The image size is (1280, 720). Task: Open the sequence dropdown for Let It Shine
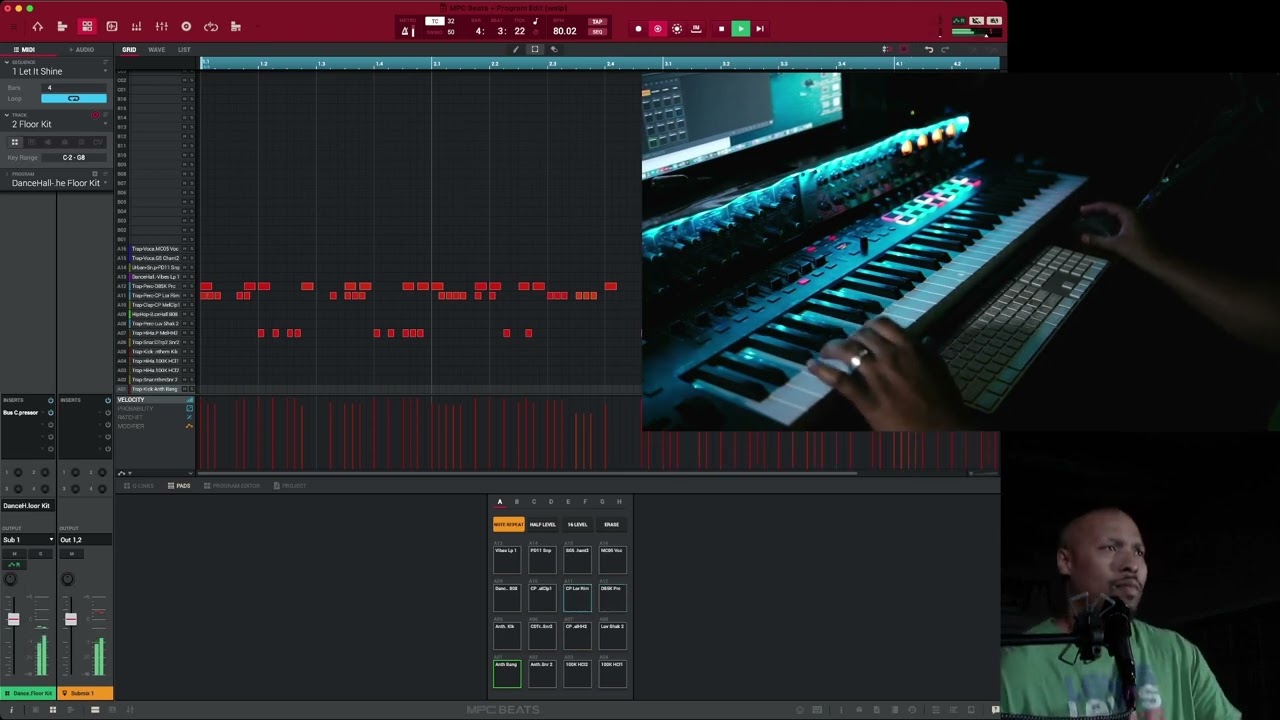click(x=104, y=71)
